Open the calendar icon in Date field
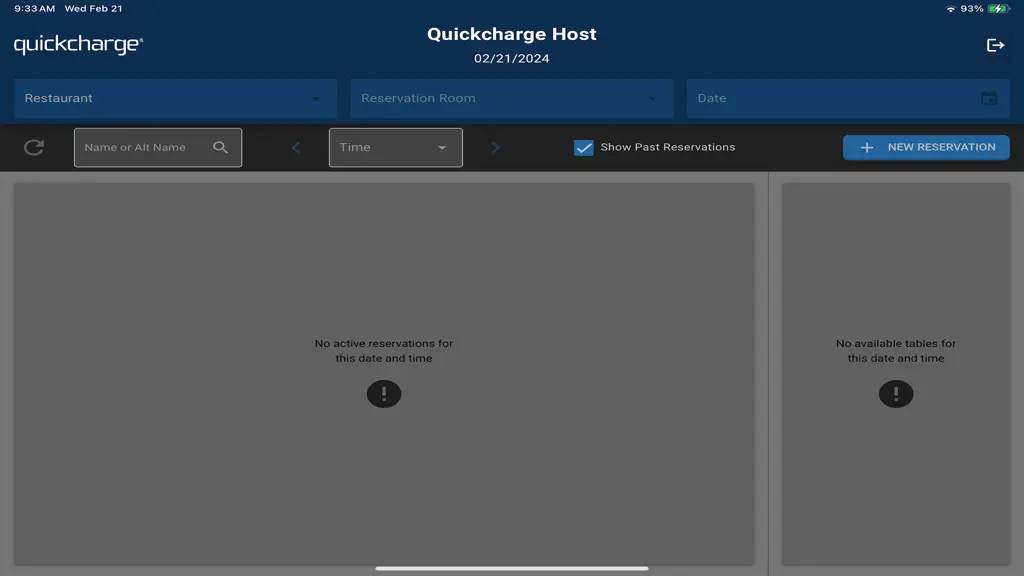Screen dimensions: 1024x576 point(989,98)
